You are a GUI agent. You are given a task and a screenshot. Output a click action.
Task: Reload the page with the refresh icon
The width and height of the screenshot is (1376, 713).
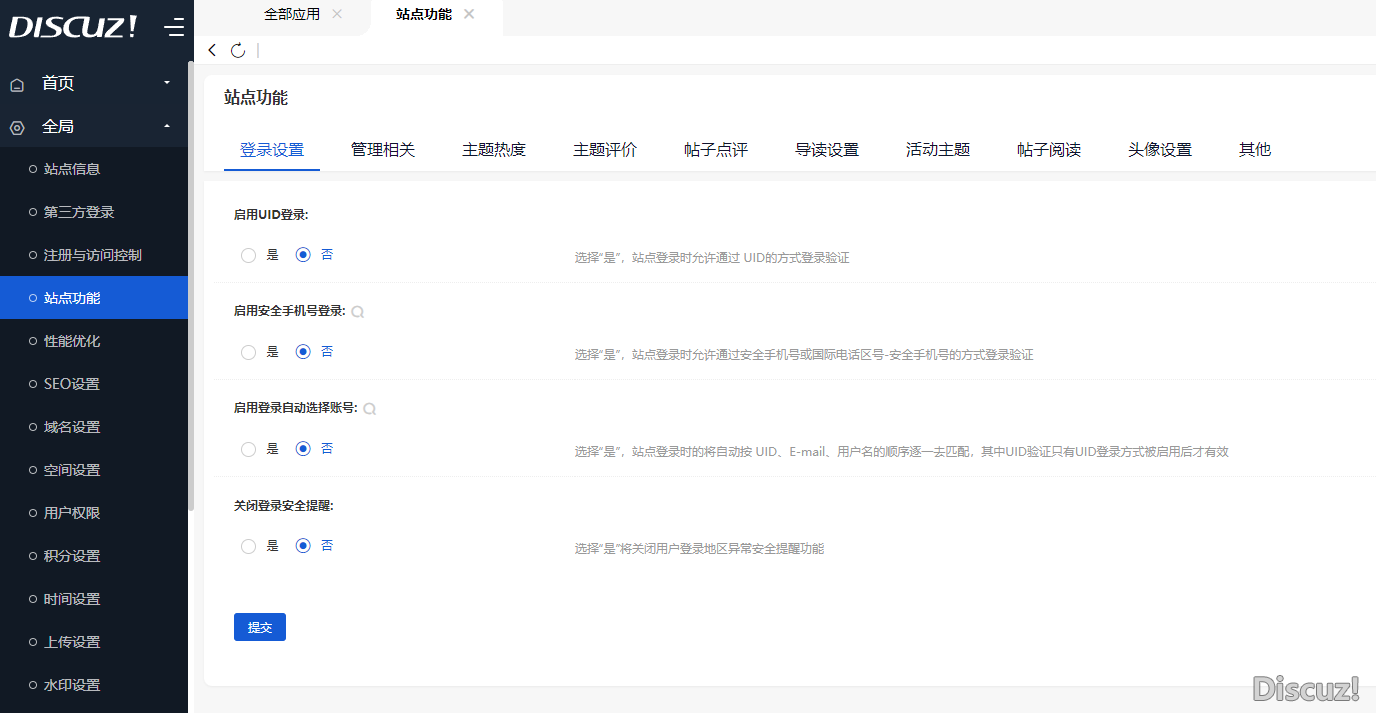pos(237,49)
